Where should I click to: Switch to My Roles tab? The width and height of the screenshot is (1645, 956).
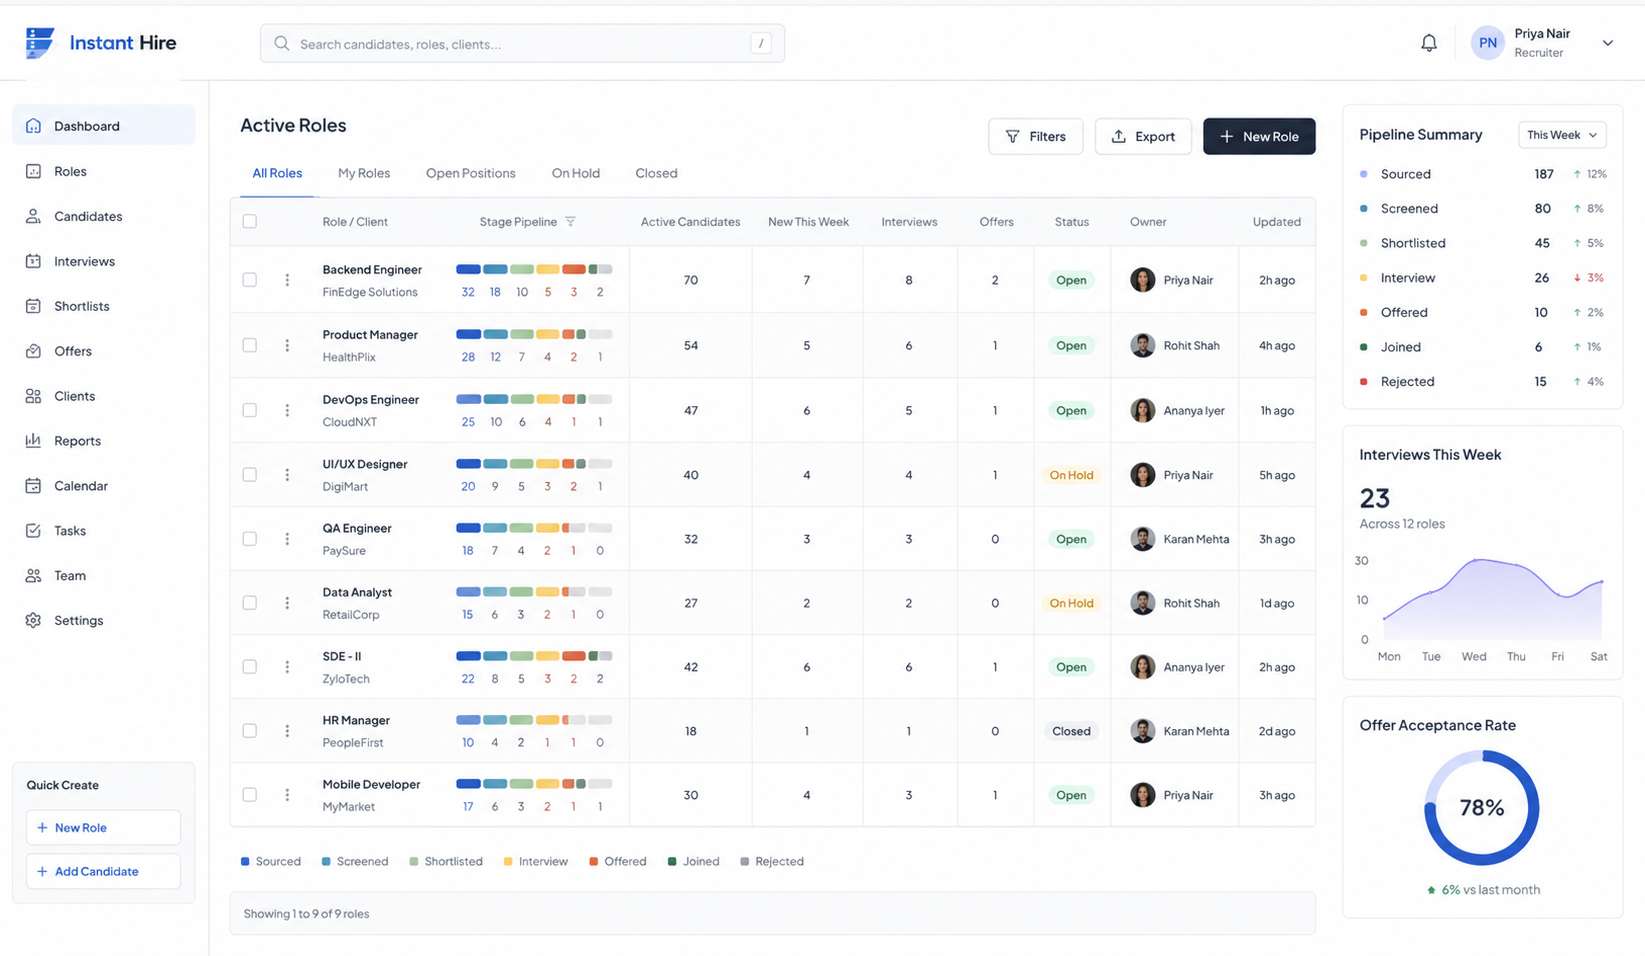[364, 173]
